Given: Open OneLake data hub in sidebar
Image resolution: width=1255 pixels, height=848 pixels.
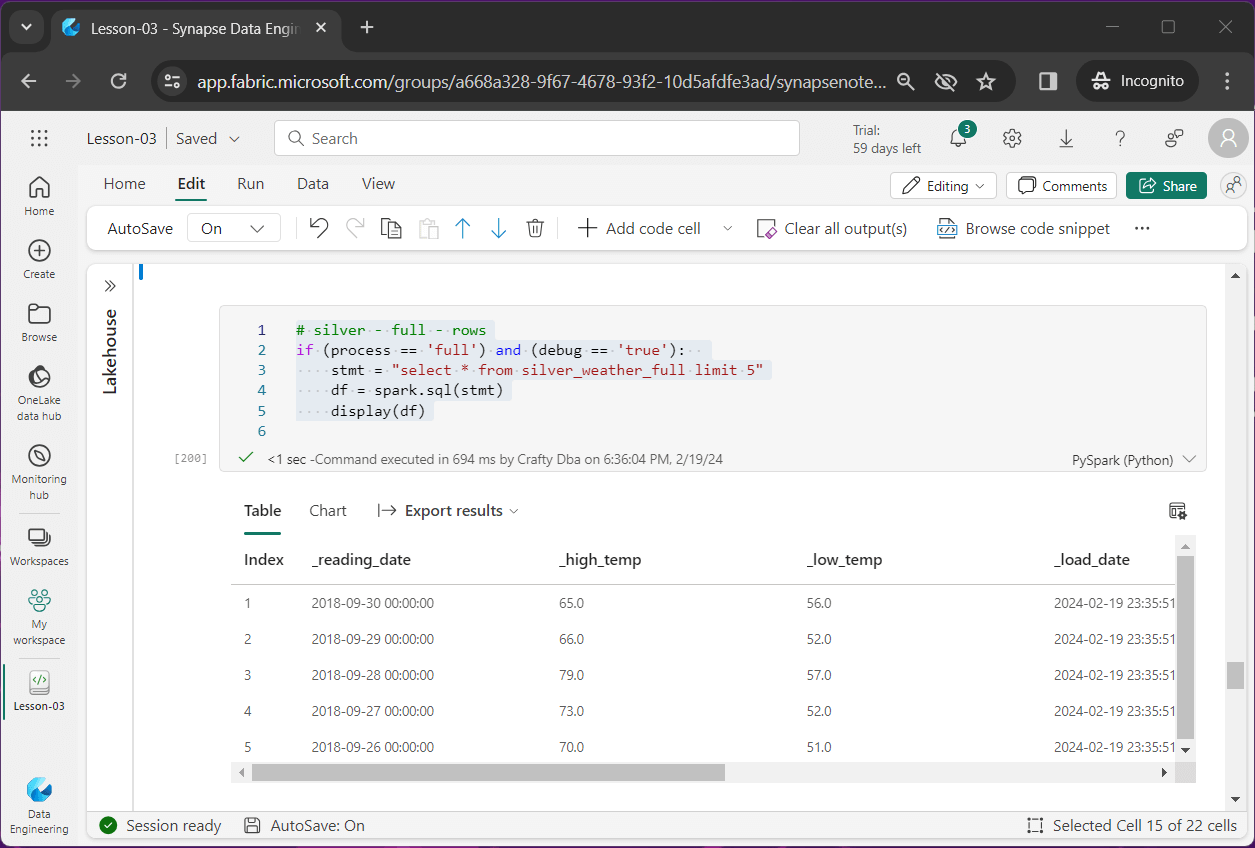Looking at the screenshot, I should pos(39,392).
